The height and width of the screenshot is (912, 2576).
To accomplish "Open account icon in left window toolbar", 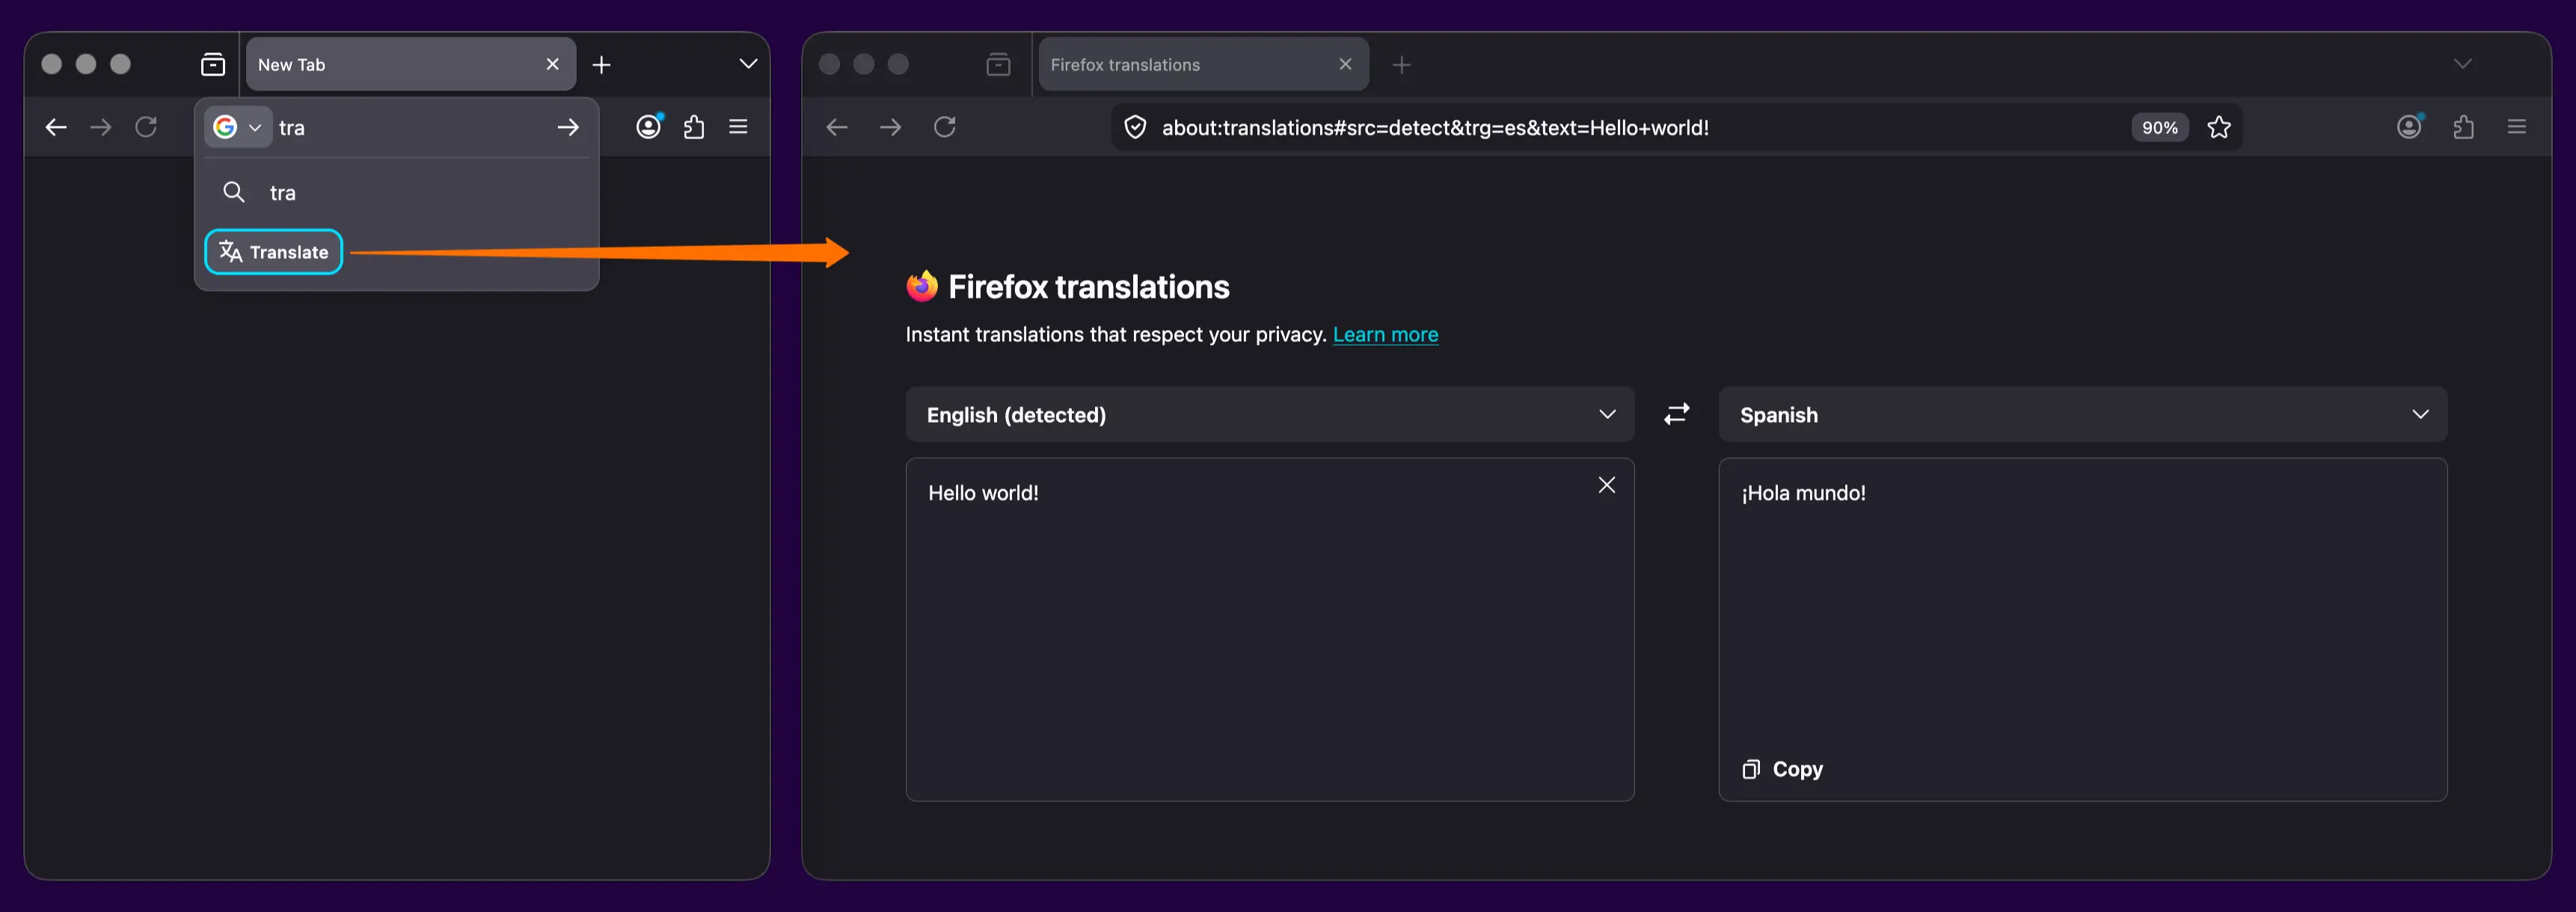I will point(648,127).
